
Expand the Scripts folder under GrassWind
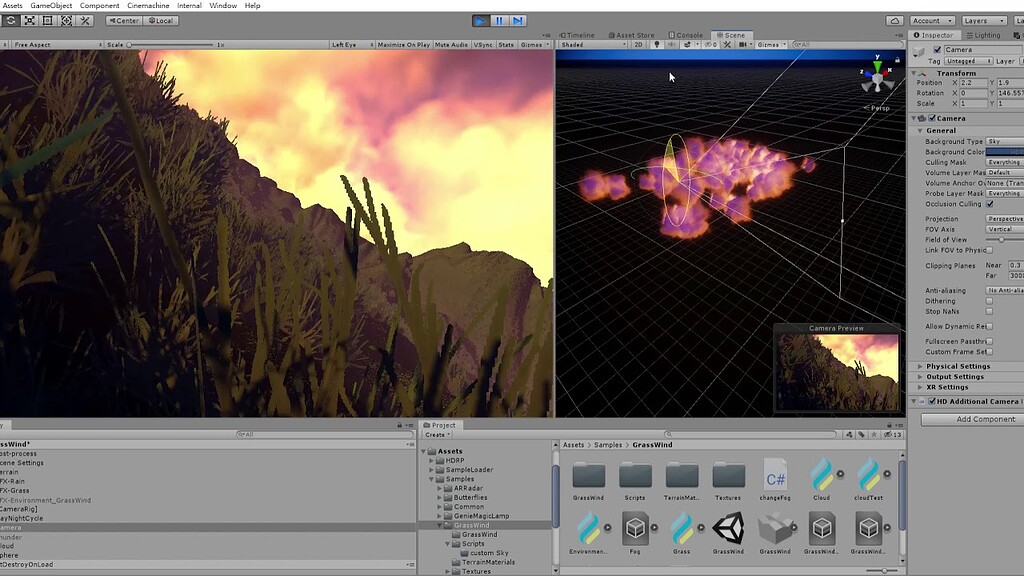448,543
